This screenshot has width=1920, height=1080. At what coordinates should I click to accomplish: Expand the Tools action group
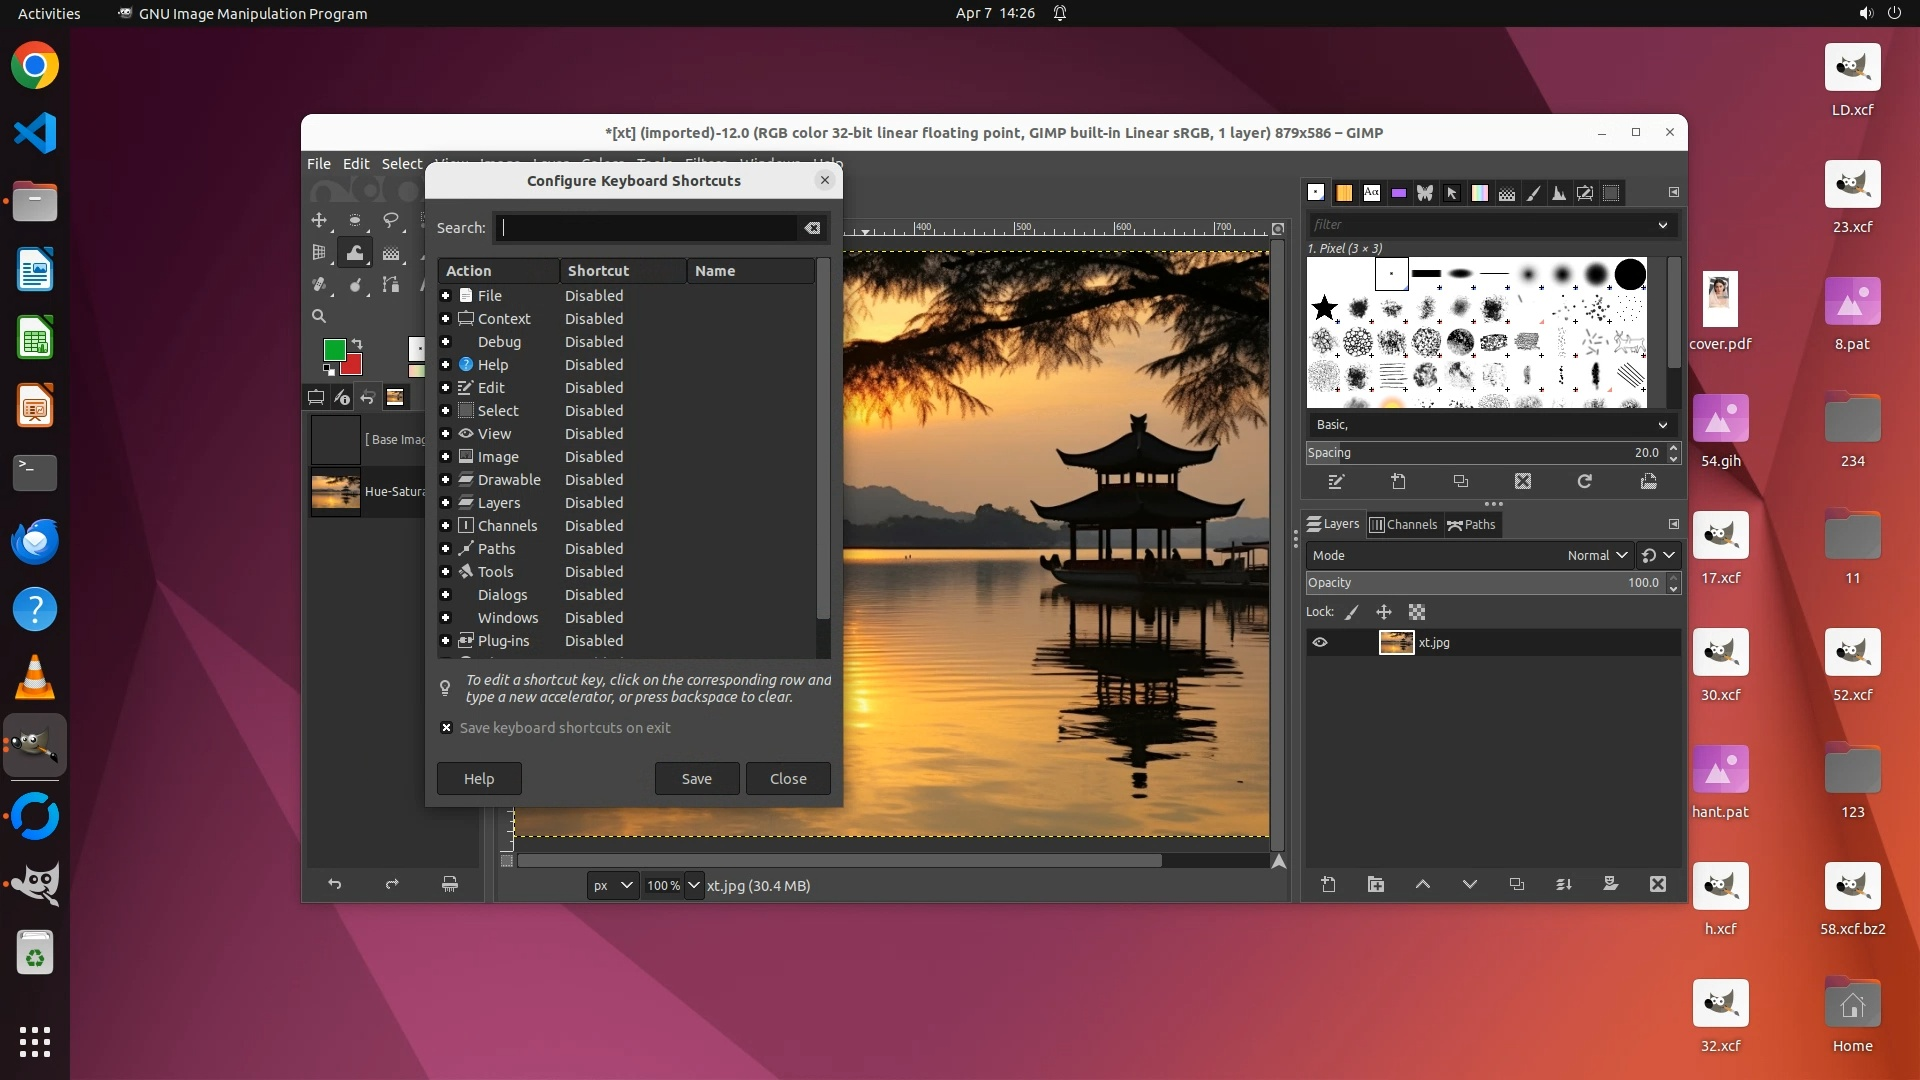click(x=446, y=572)
